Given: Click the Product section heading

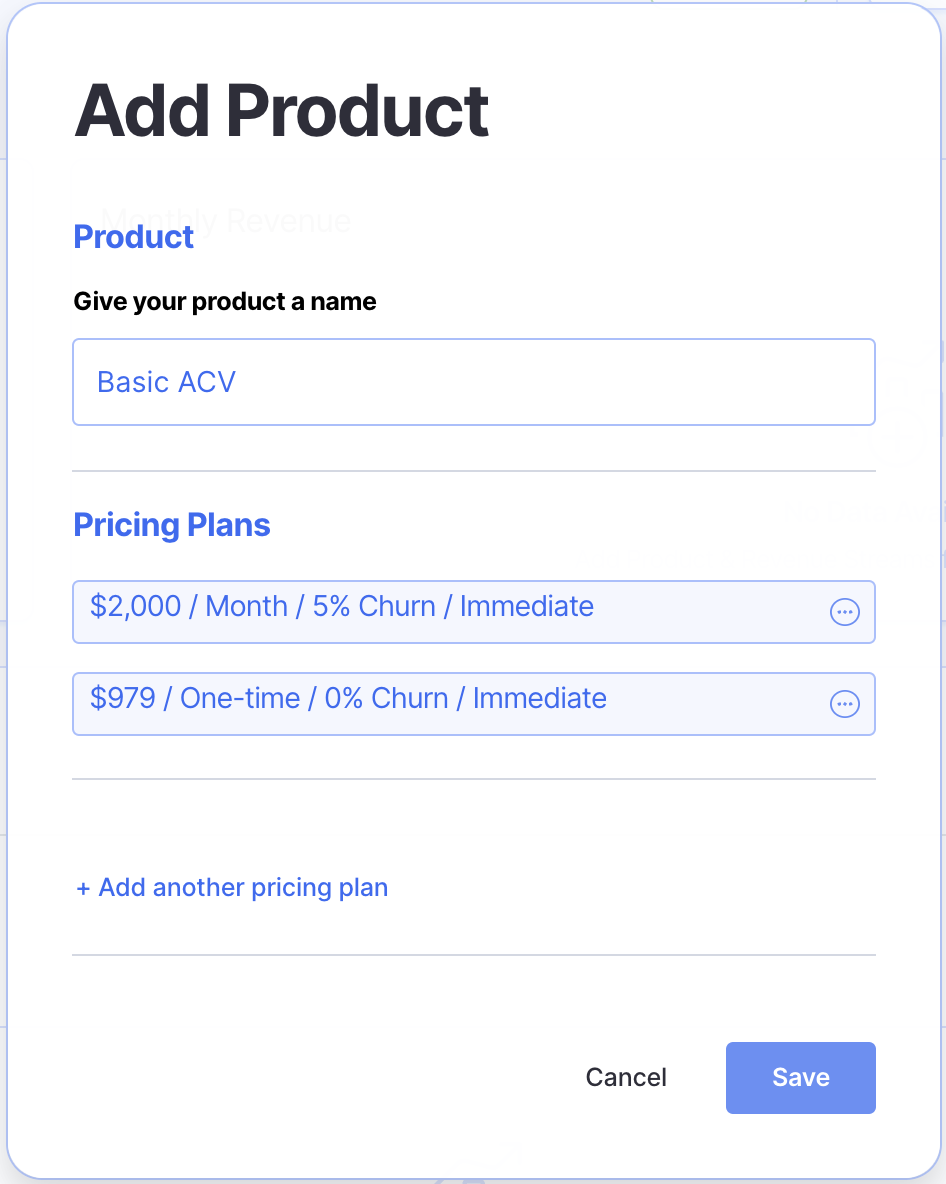Looking at the screenshot, I should [x=134, y=237].
